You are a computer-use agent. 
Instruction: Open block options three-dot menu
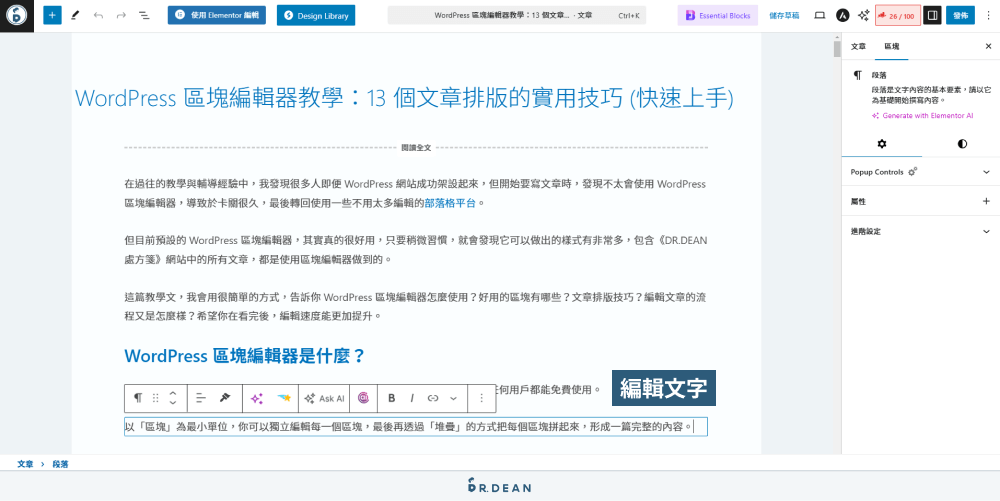click(482, 398)
